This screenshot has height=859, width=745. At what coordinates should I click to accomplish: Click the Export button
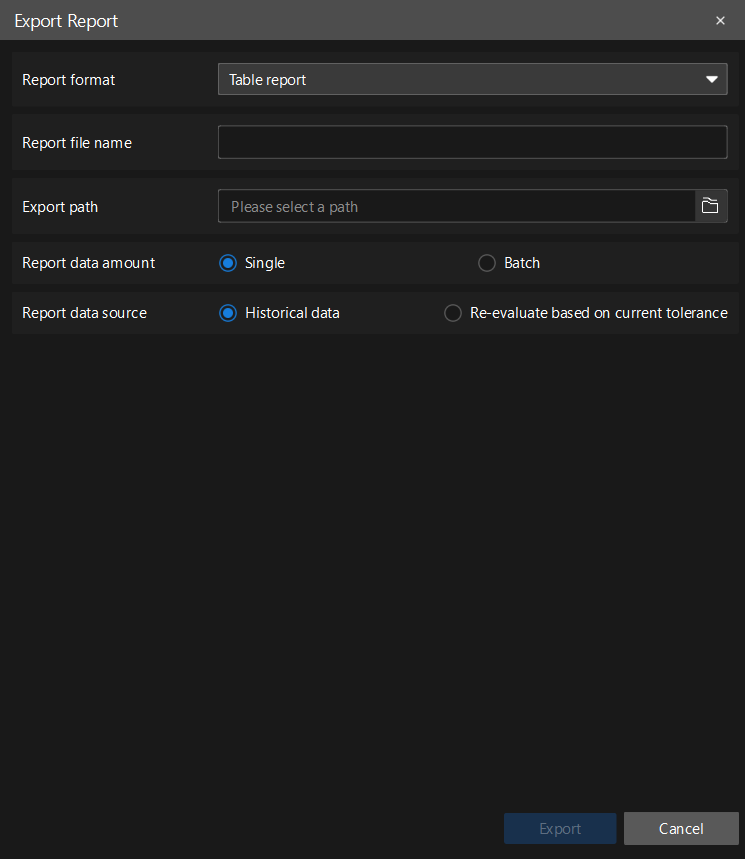point(559,828)
